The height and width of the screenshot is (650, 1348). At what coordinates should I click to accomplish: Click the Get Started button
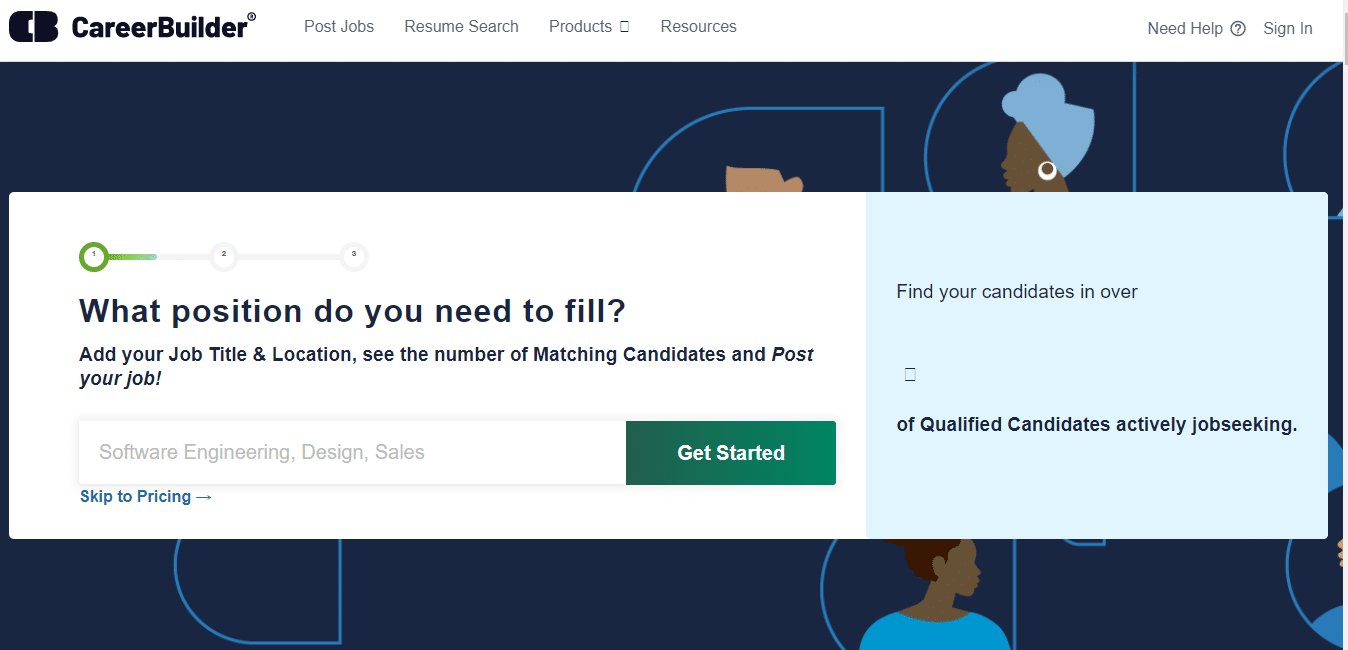(x=731, y=453)
